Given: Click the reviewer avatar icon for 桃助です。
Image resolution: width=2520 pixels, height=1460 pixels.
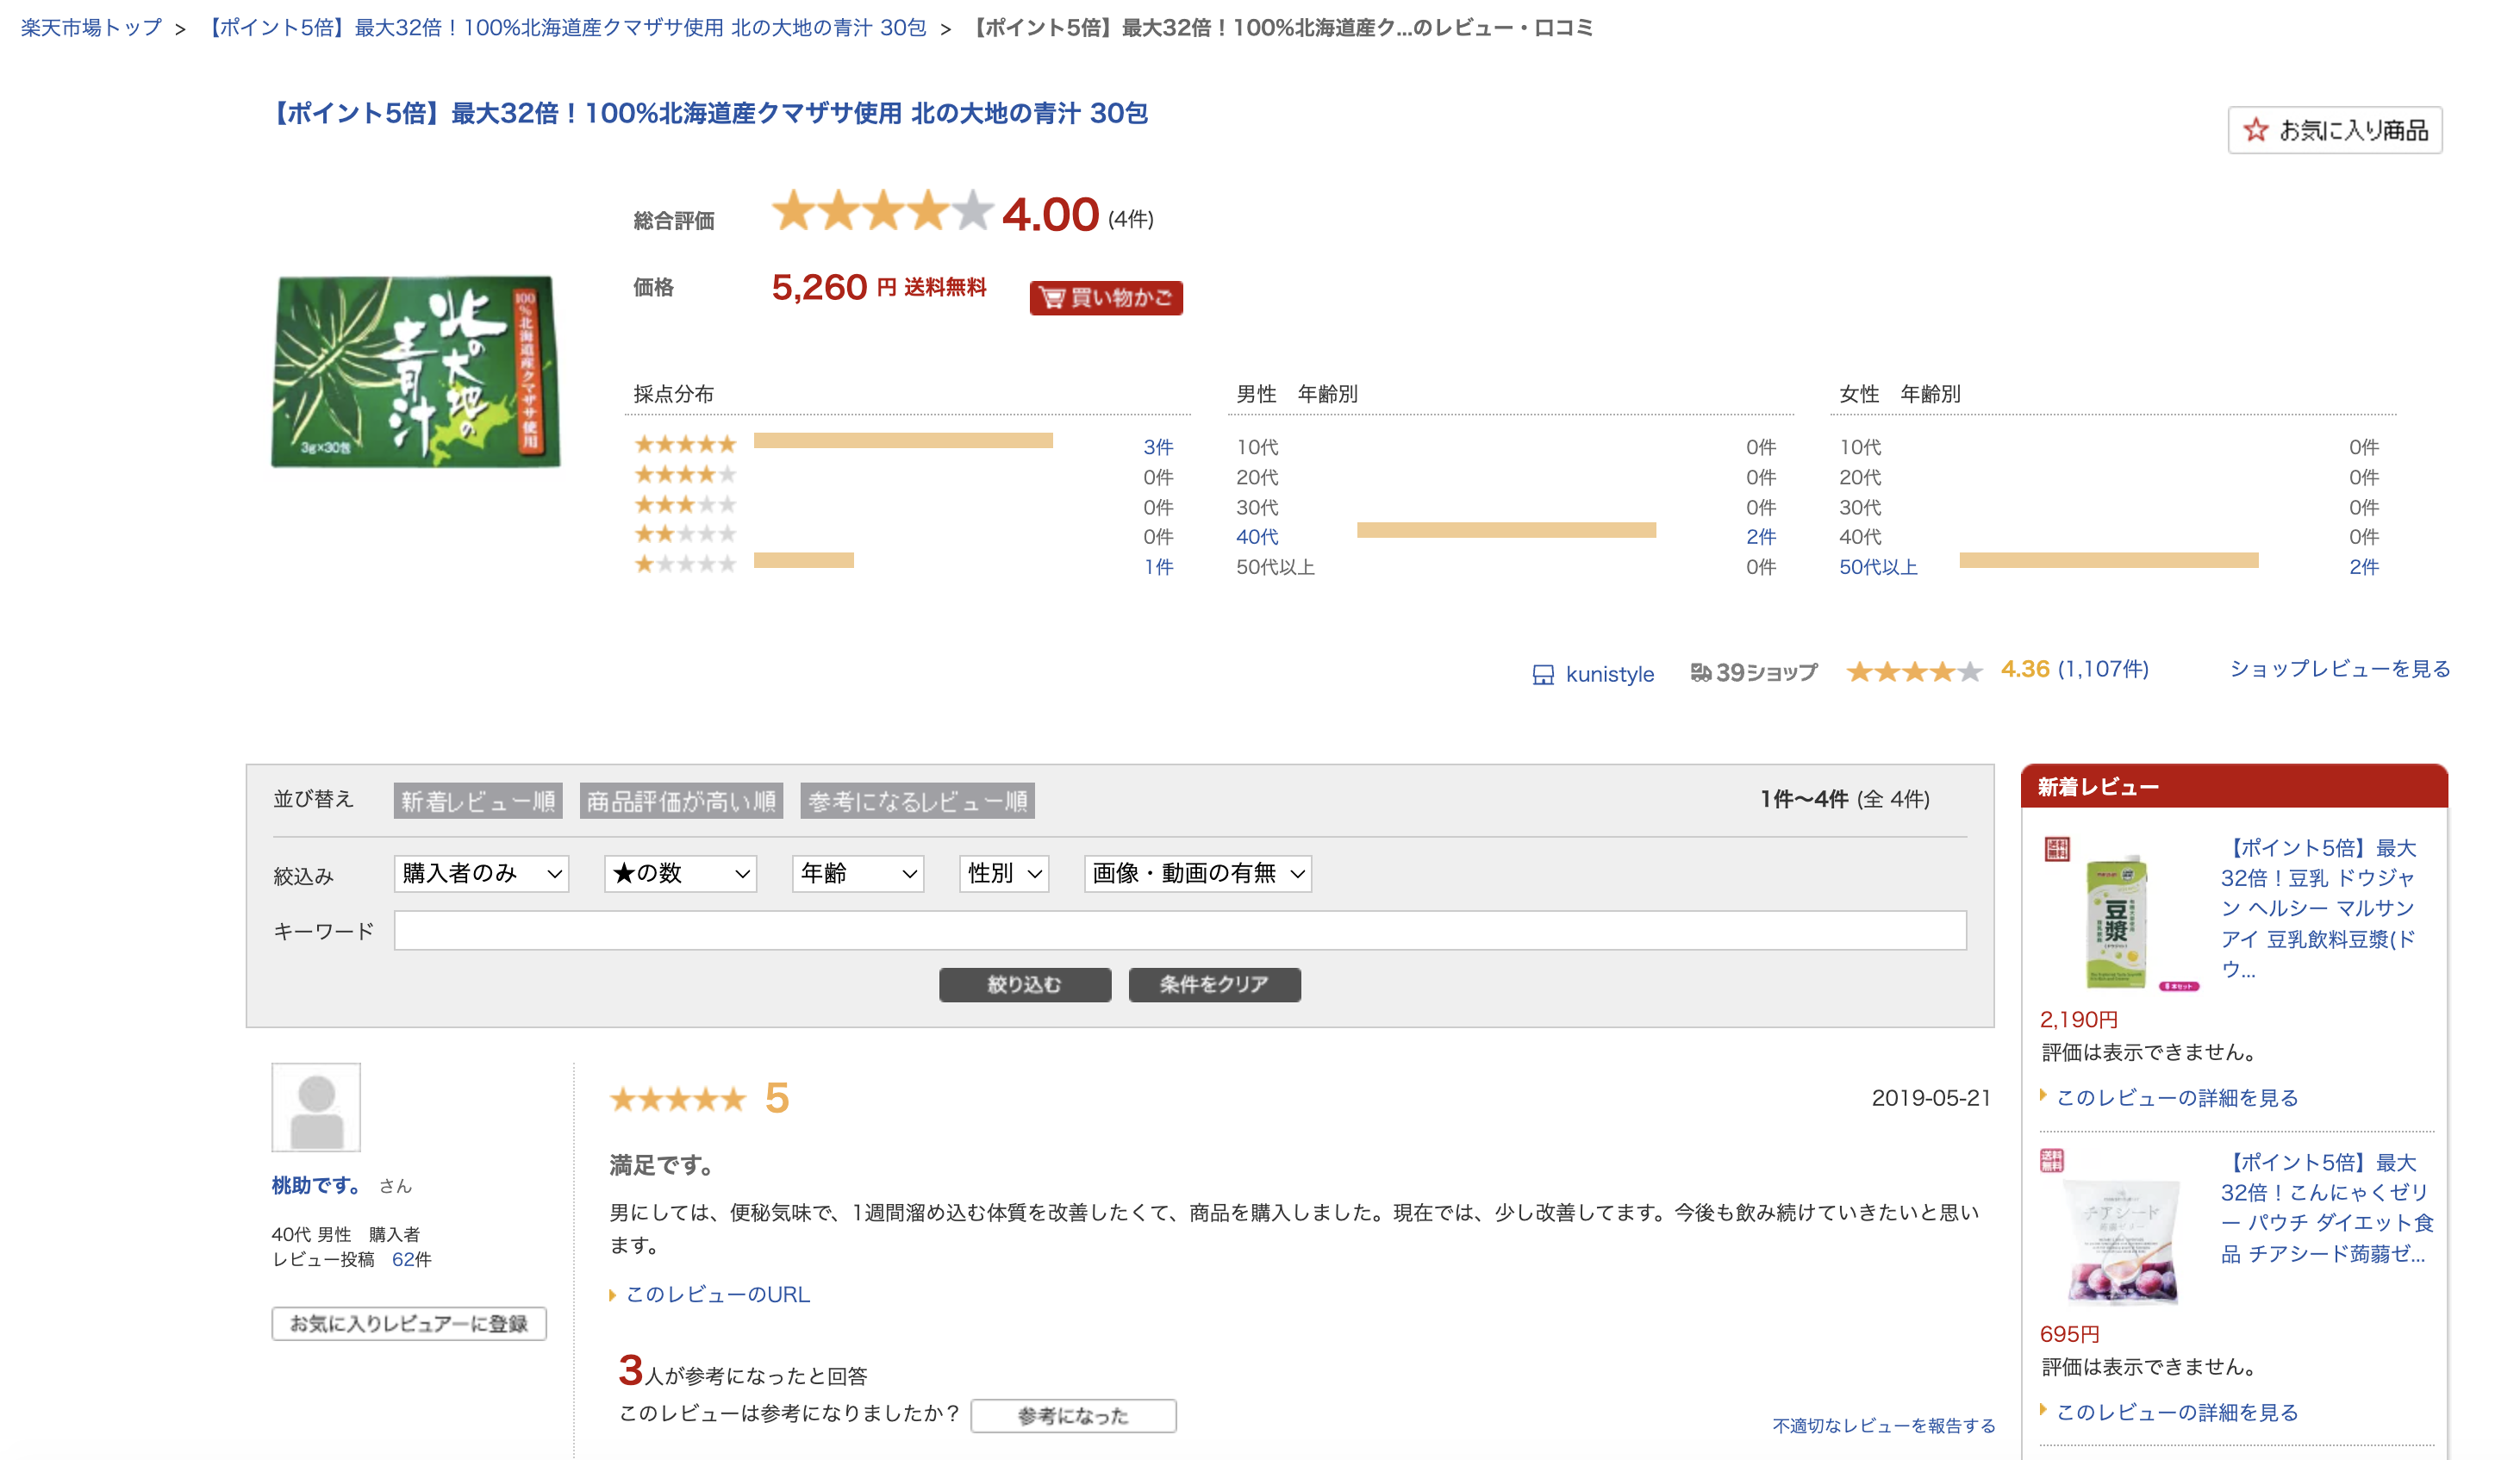Looking at the screenshot, I should click(x=316, y=1107).
